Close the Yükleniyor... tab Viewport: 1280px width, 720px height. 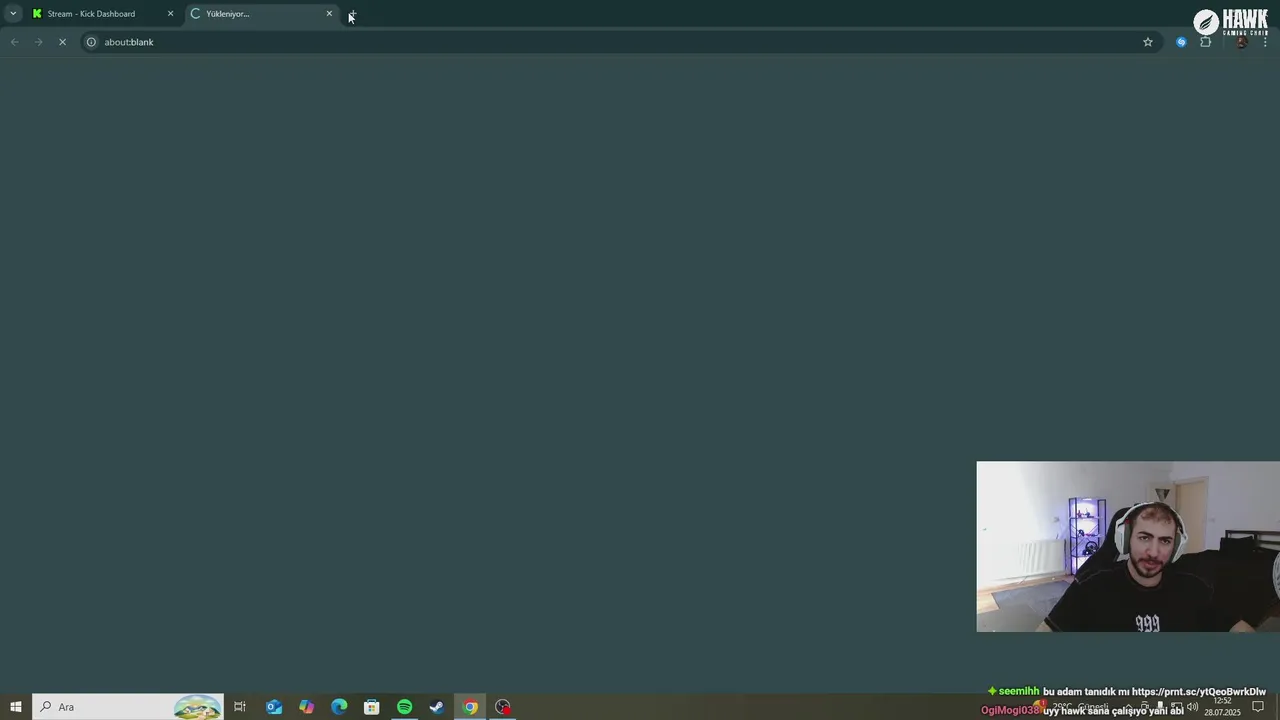coord(329,14)
